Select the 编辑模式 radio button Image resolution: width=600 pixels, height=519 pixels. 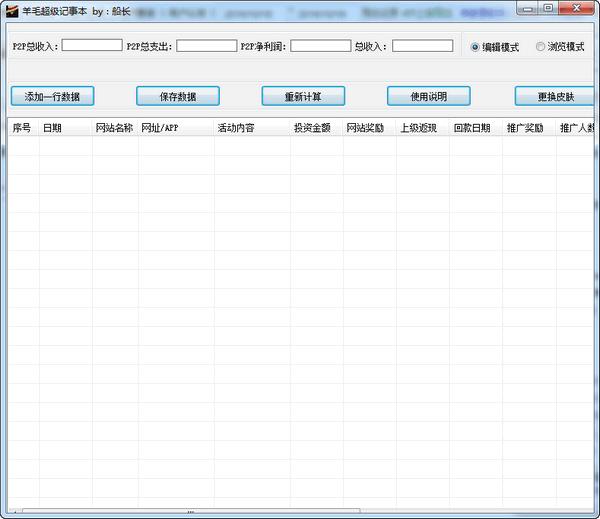(x=475, y=47)
